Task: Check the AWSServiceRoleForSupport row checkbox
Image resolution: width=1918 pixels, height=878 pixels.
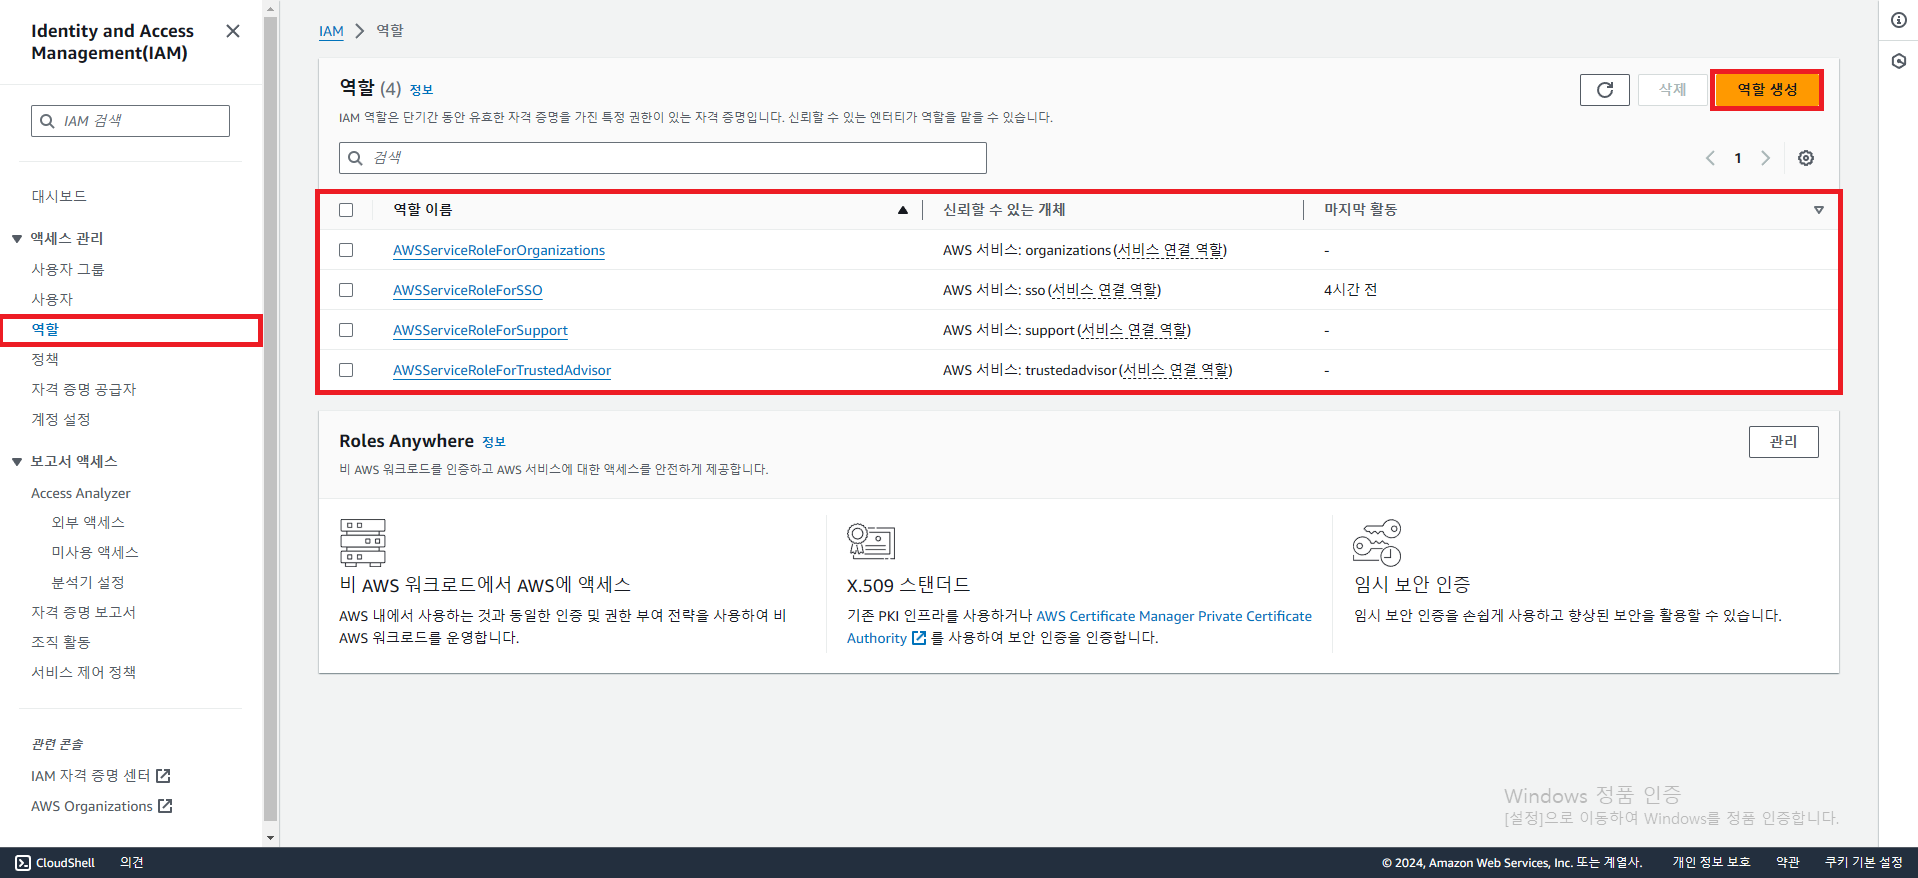Action: pos(346,330)
